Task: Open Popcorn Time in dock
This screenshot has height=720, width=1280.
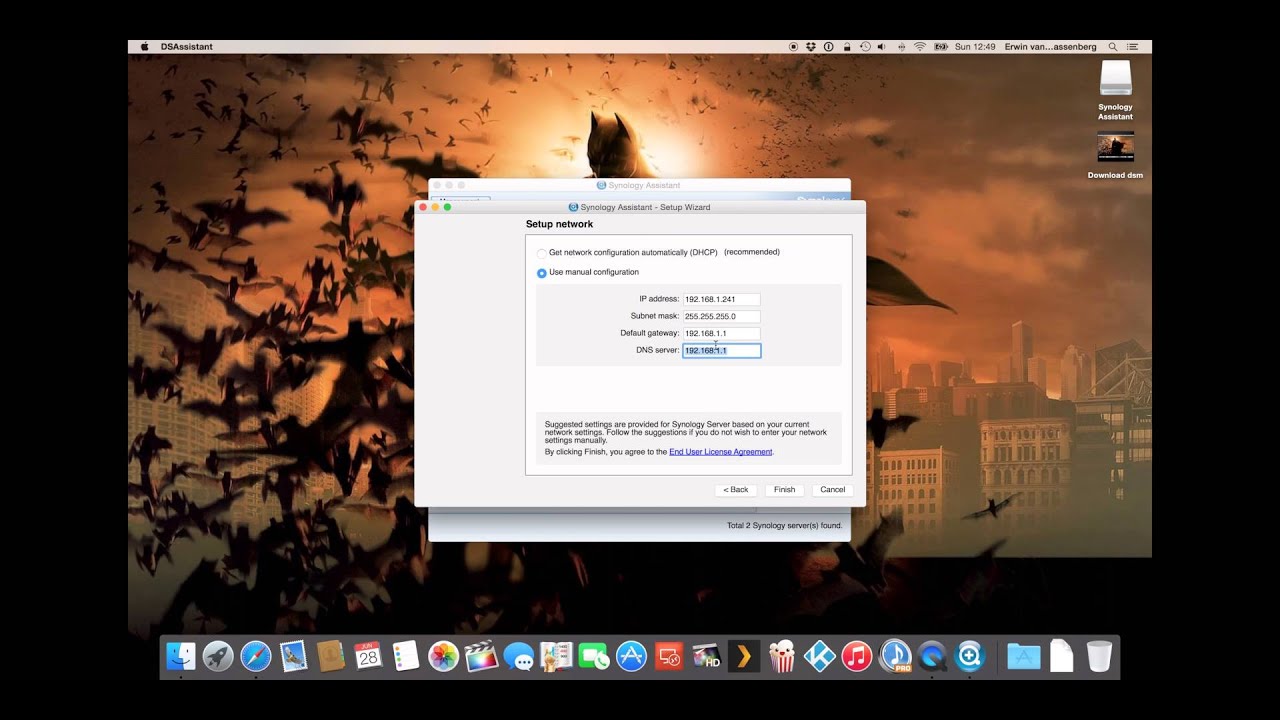Action: [781, 656]
